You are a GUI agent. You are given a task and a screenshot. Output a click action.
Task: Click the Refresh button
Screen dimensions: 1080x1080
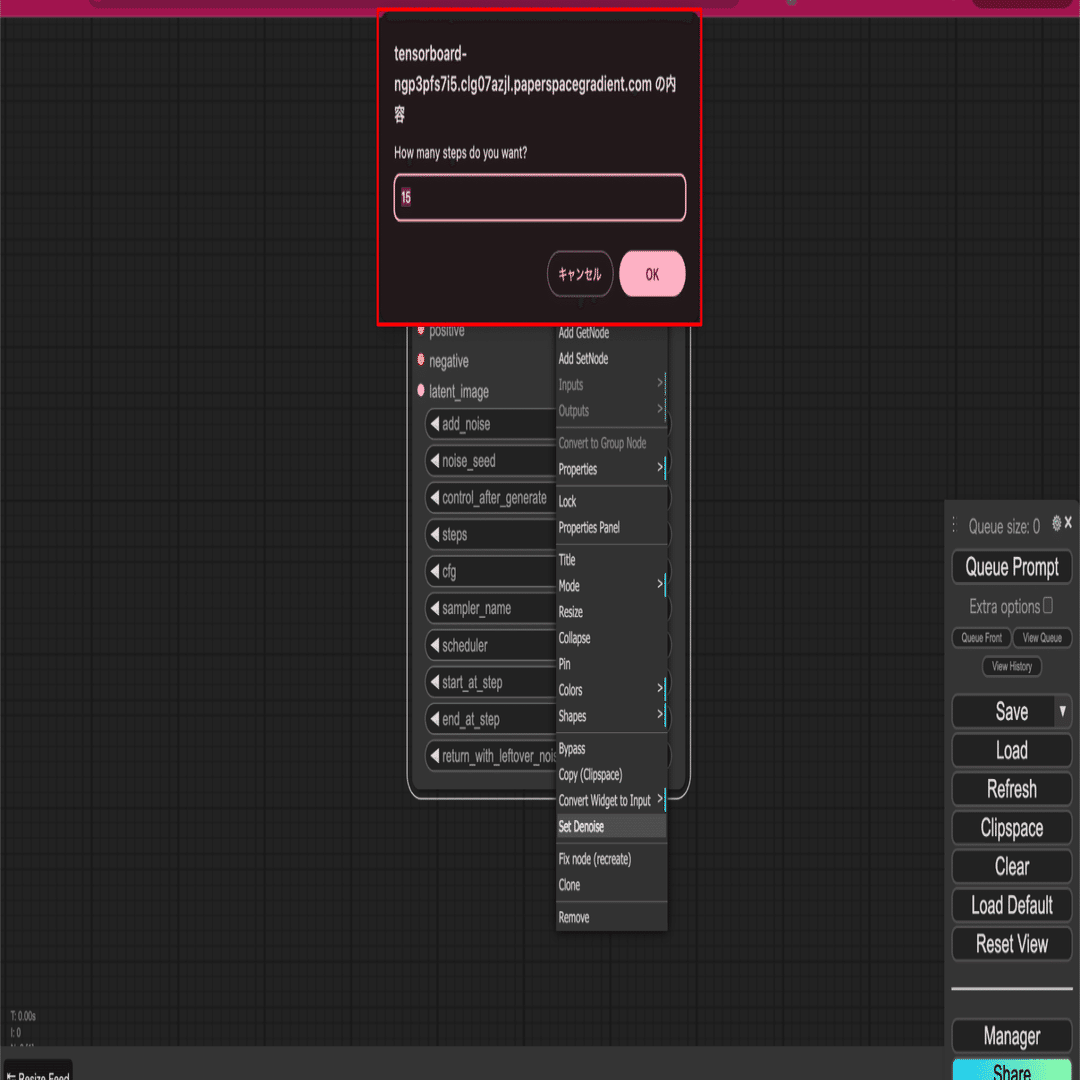click(x=1011, y=789)
